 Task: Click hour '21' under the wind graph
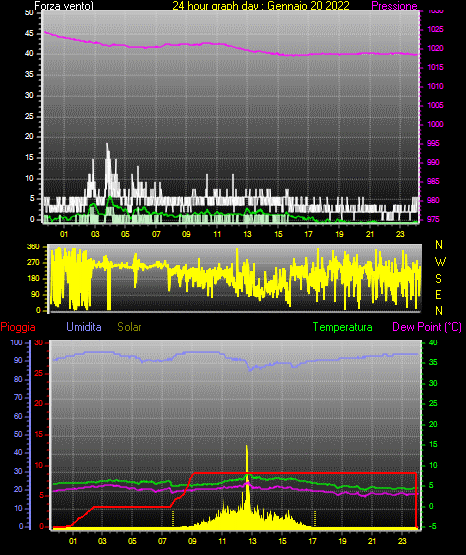(x=370, y=234)
